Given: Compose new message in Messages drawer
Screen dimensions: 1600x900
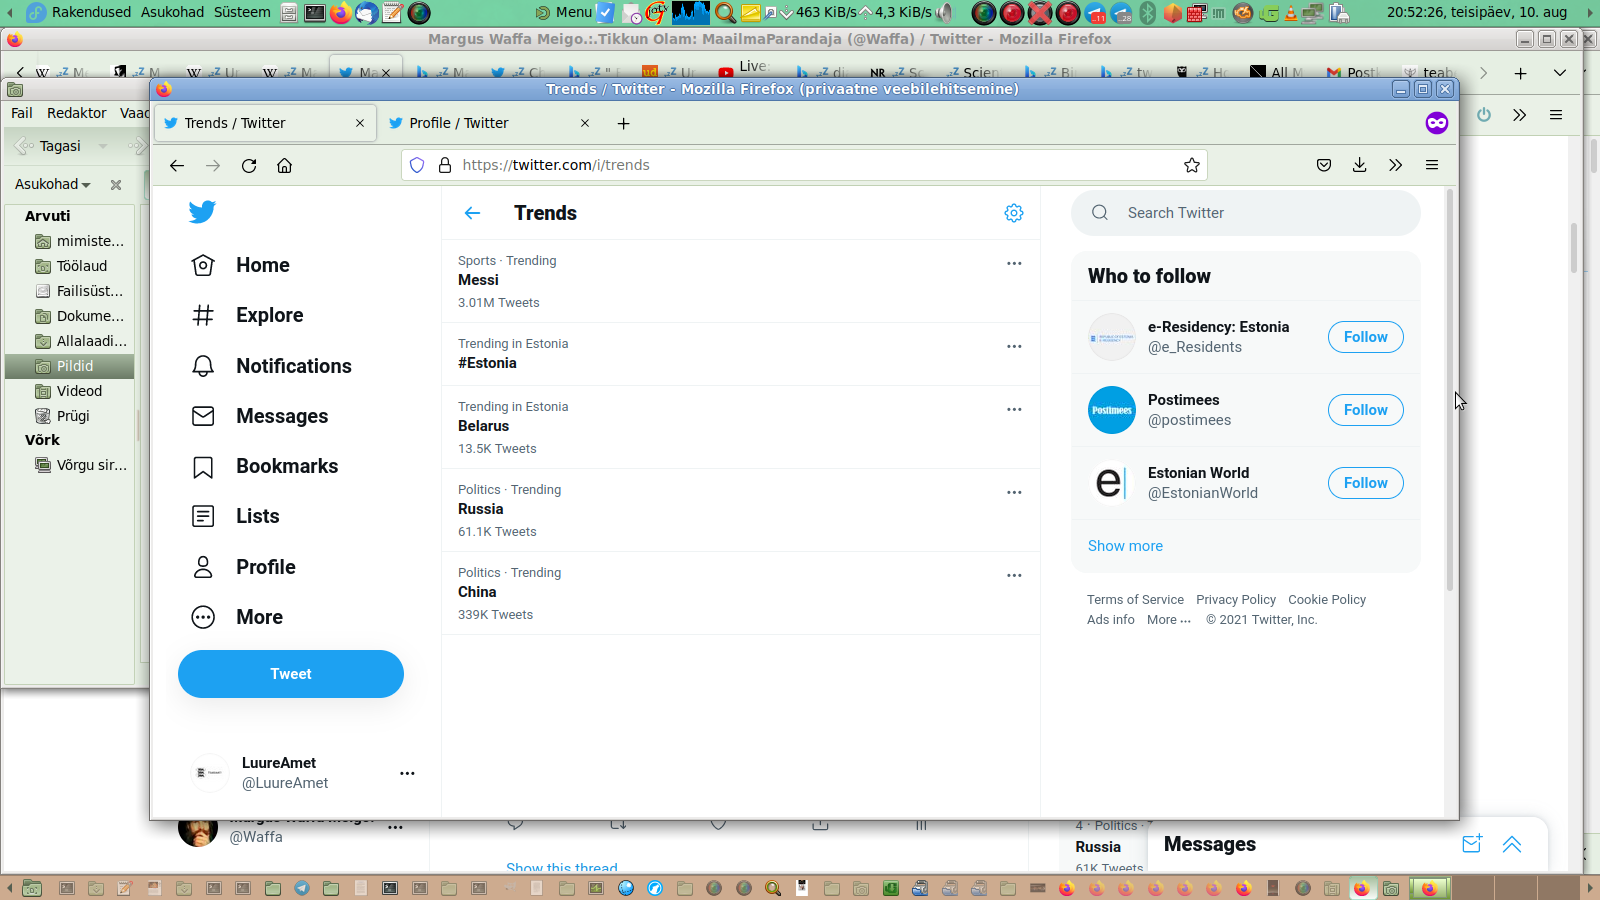Looking at the screenshot, I should pyautogui.click(x=1472, y=844).
